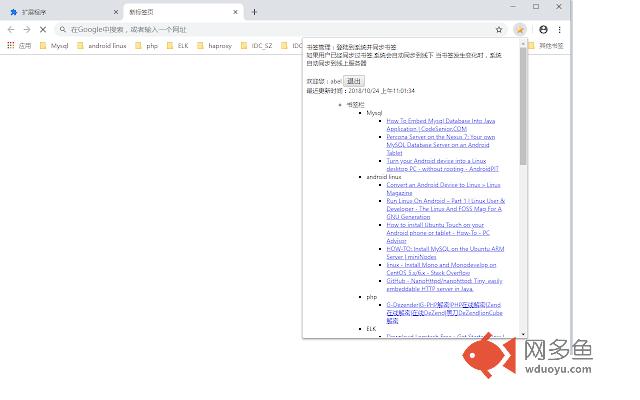Image resolution: width=640 pixels, height=400 pixels.
Task: Select the ELK folder in popup tree
Action: (371, 329)
